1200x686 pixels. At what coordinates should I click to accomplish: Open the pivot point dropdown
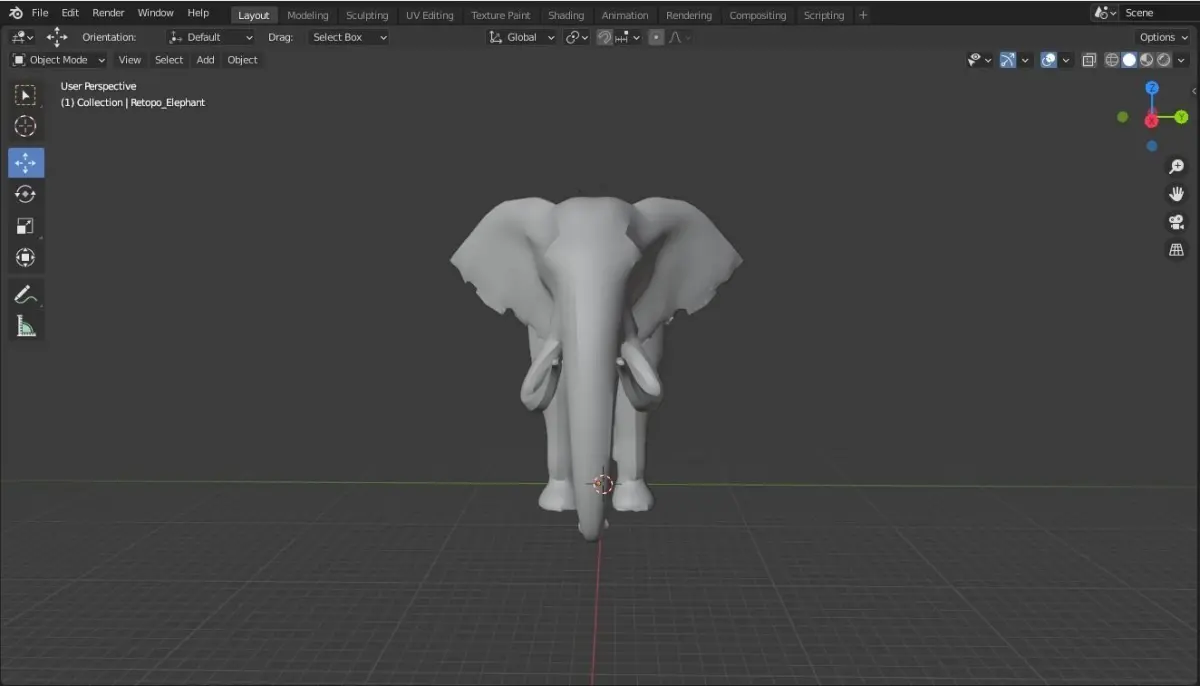tap(577, 37)
